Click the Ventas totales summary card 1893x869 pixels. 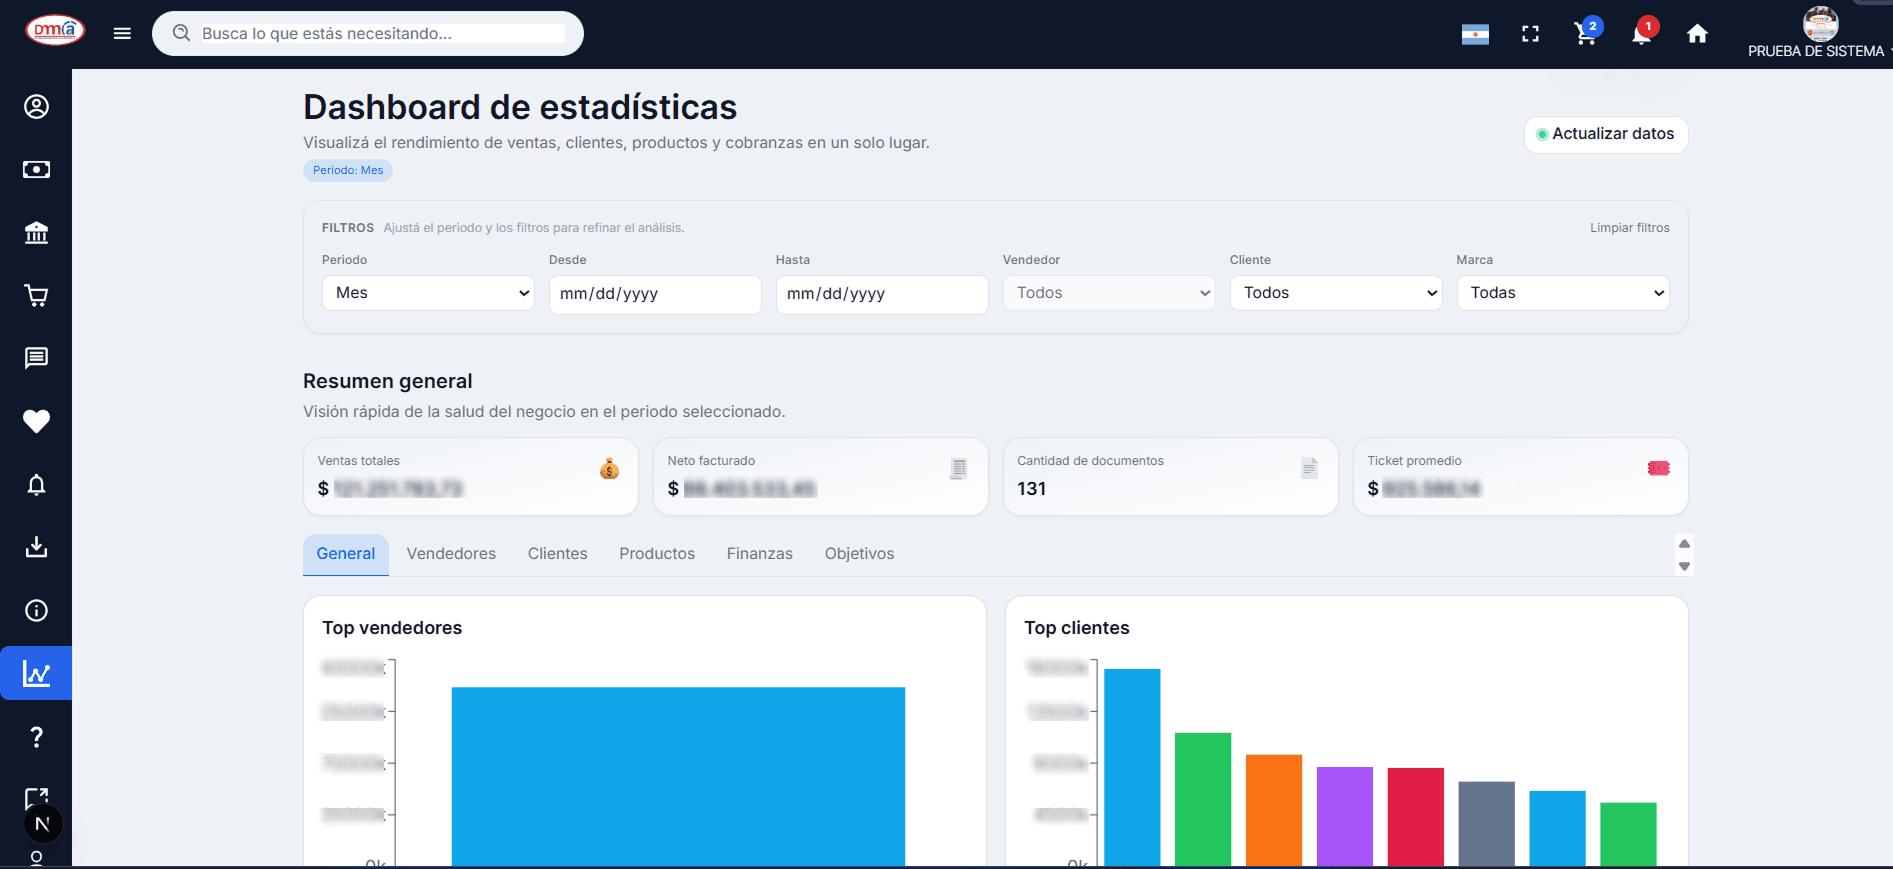coord(471,477)
